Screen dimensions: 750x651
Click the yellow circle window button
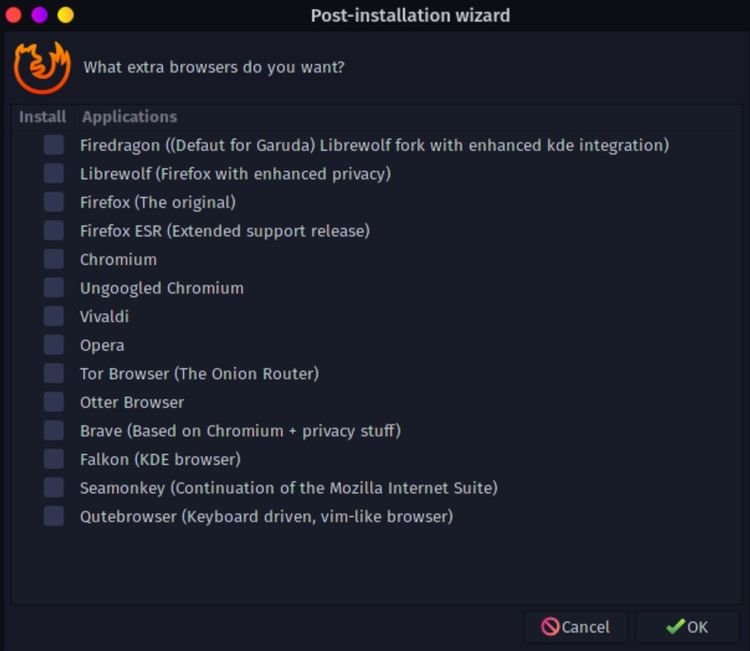tap(66, 15)
